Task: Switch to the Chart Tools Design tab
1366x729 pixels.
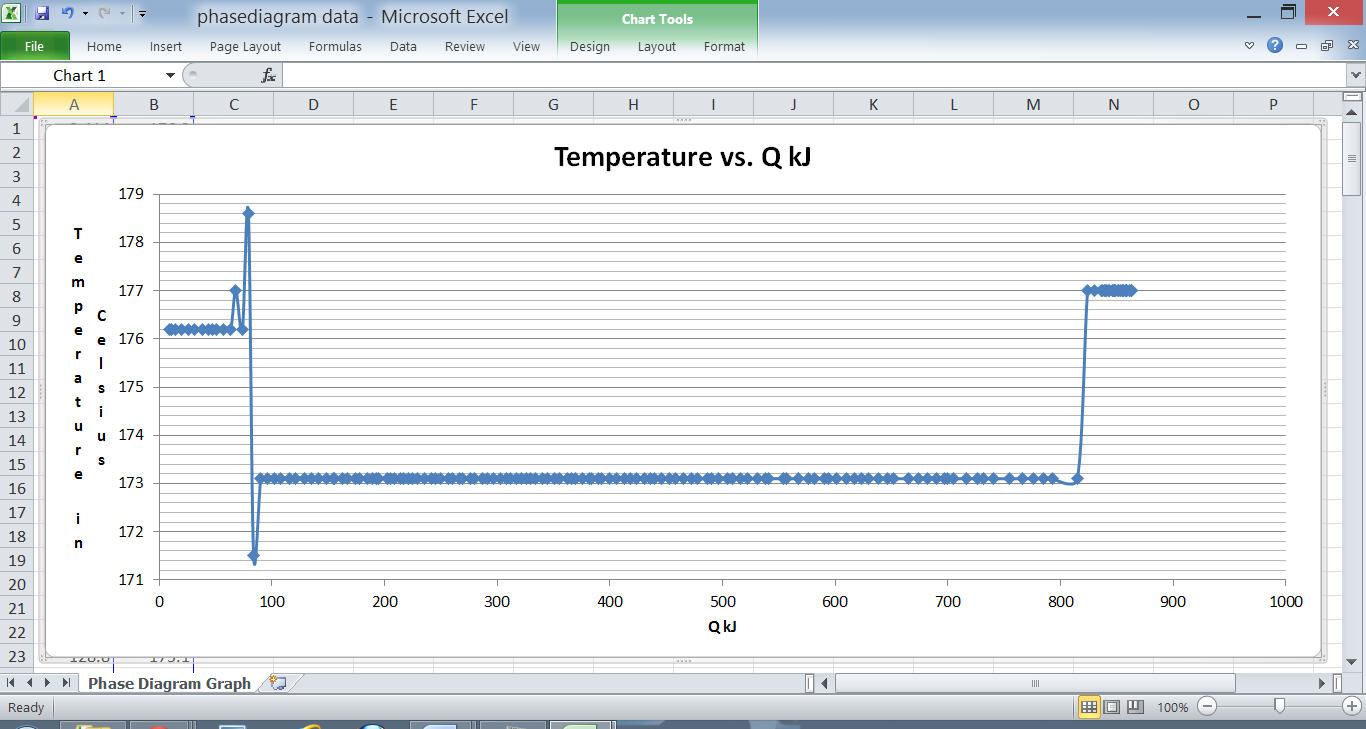Action: click(x=589, y=46)
